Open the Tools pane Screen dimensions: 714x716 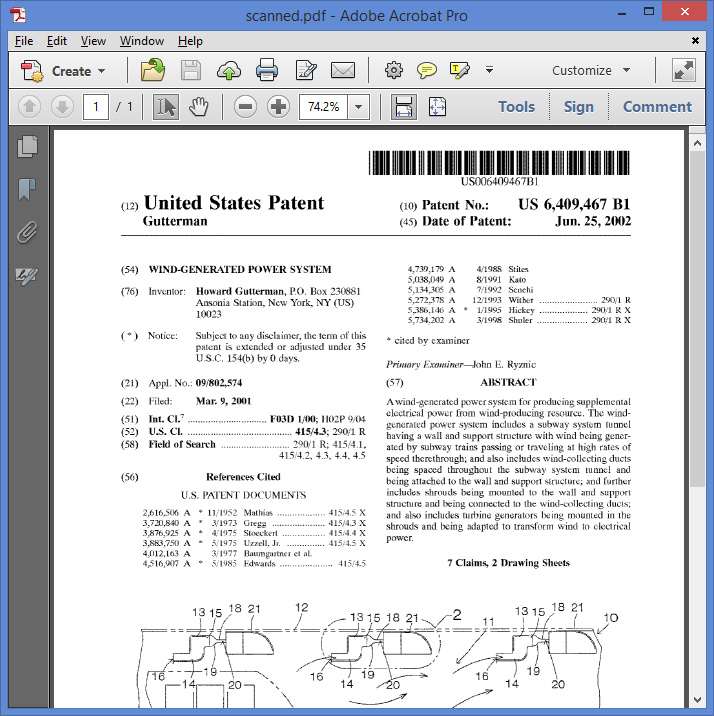tap(516, 107)
